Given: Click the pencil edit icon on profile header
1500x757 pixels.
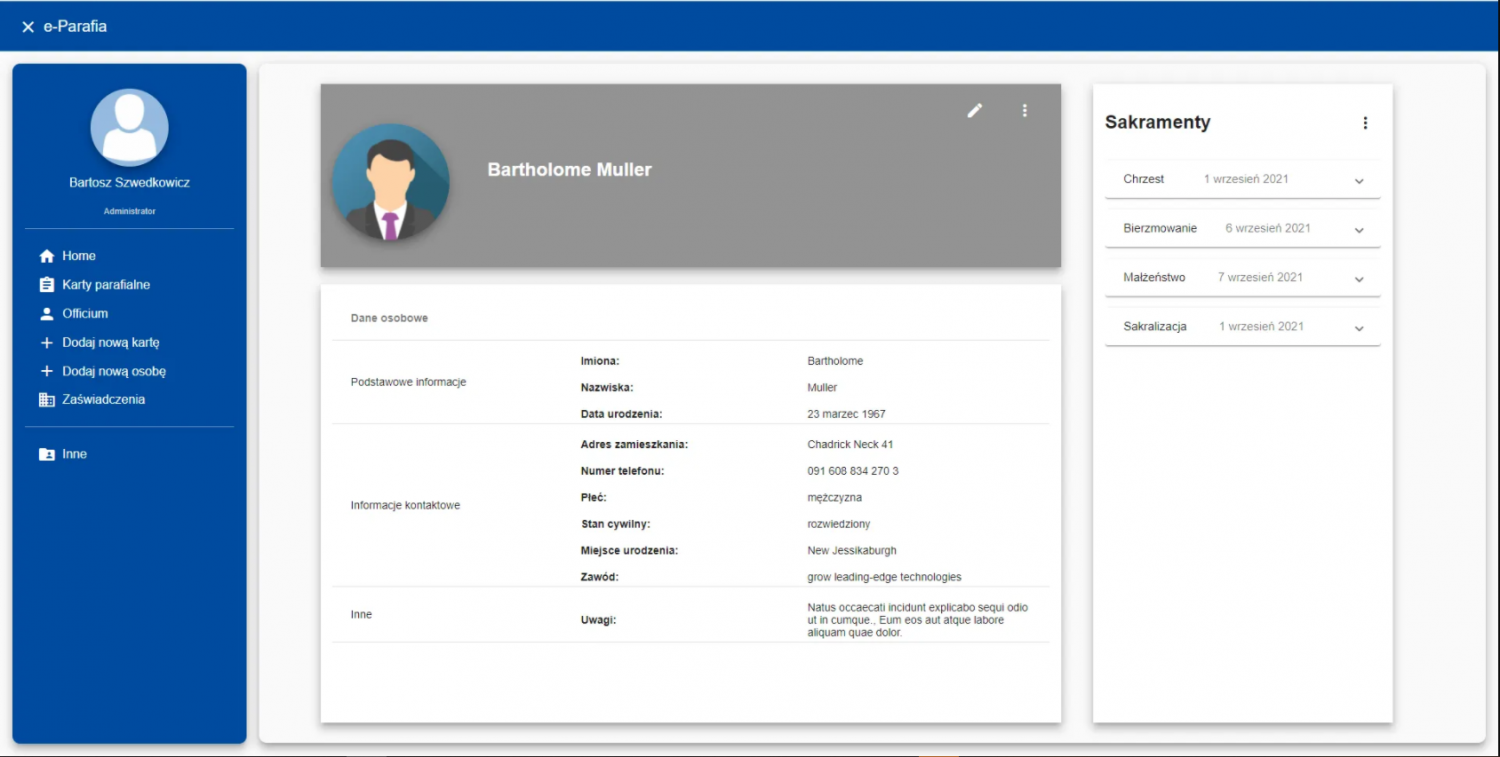Looking at the screenshot, I should click(975, 110).
